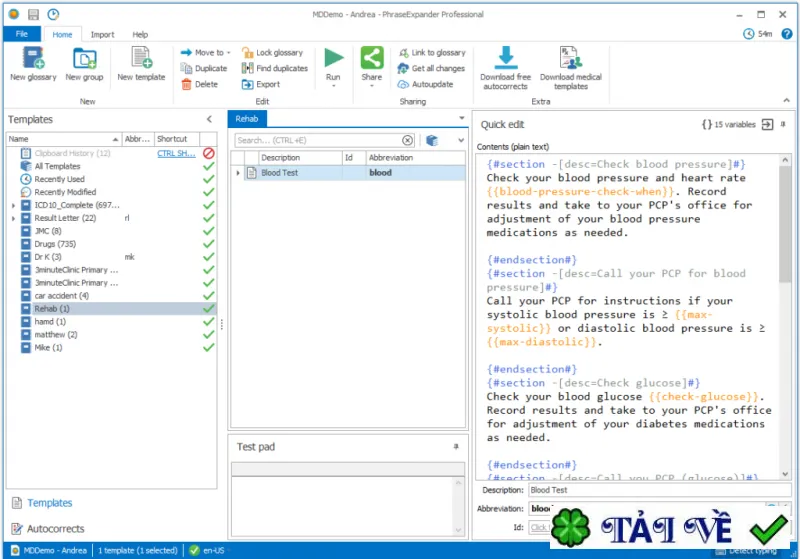Viewport: 800px width, 559px height.
Task: Click the clock icon in title bar
Action: (53, 14)
